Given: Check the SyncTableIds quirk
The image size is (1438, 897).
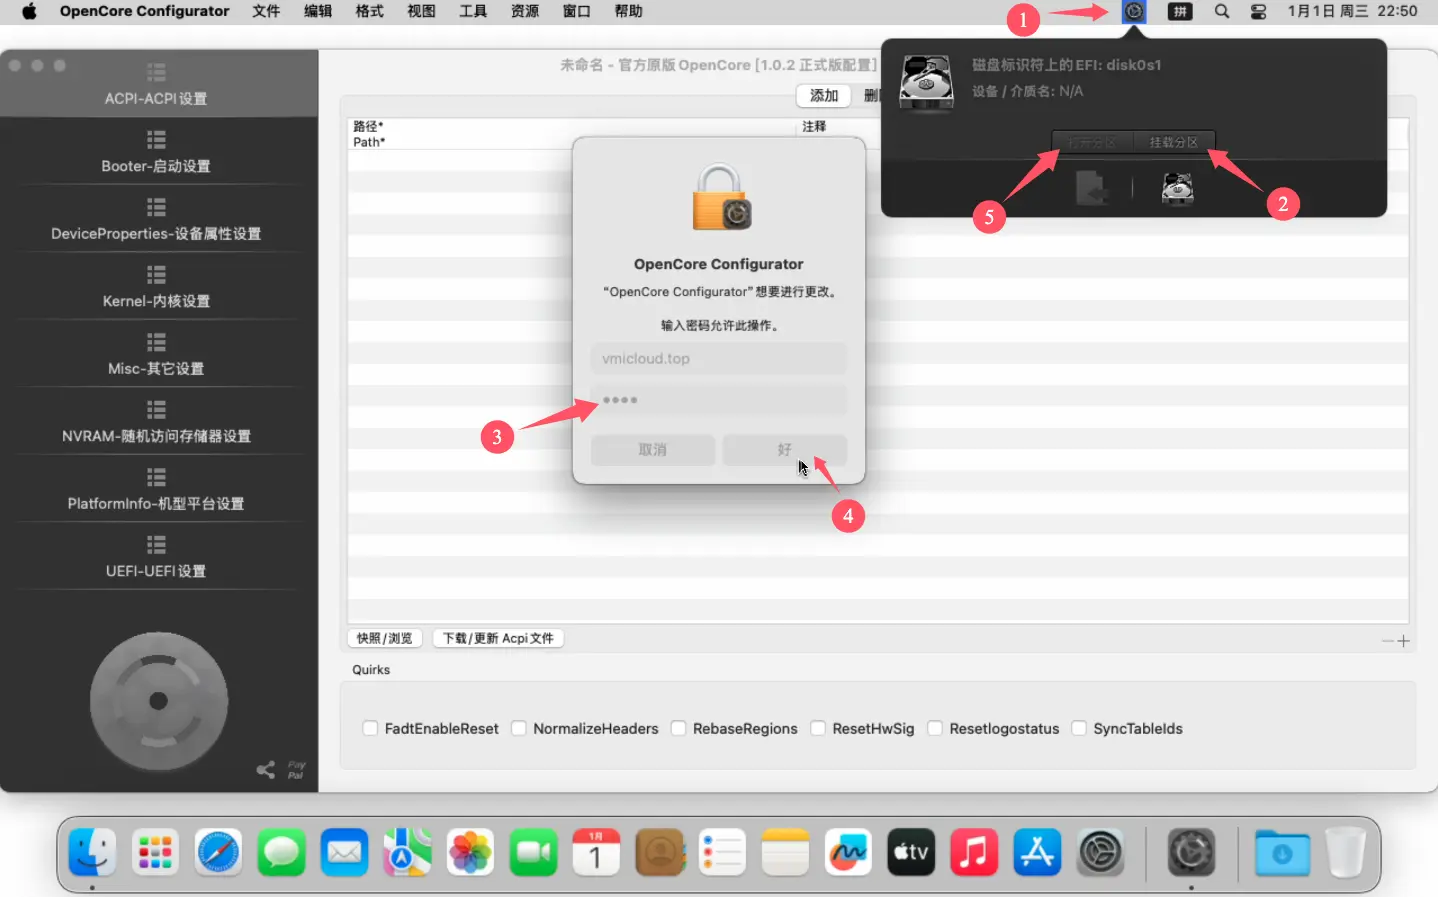Looking at the screenshot, I should pyautogui.click(x=1079, y=728).
